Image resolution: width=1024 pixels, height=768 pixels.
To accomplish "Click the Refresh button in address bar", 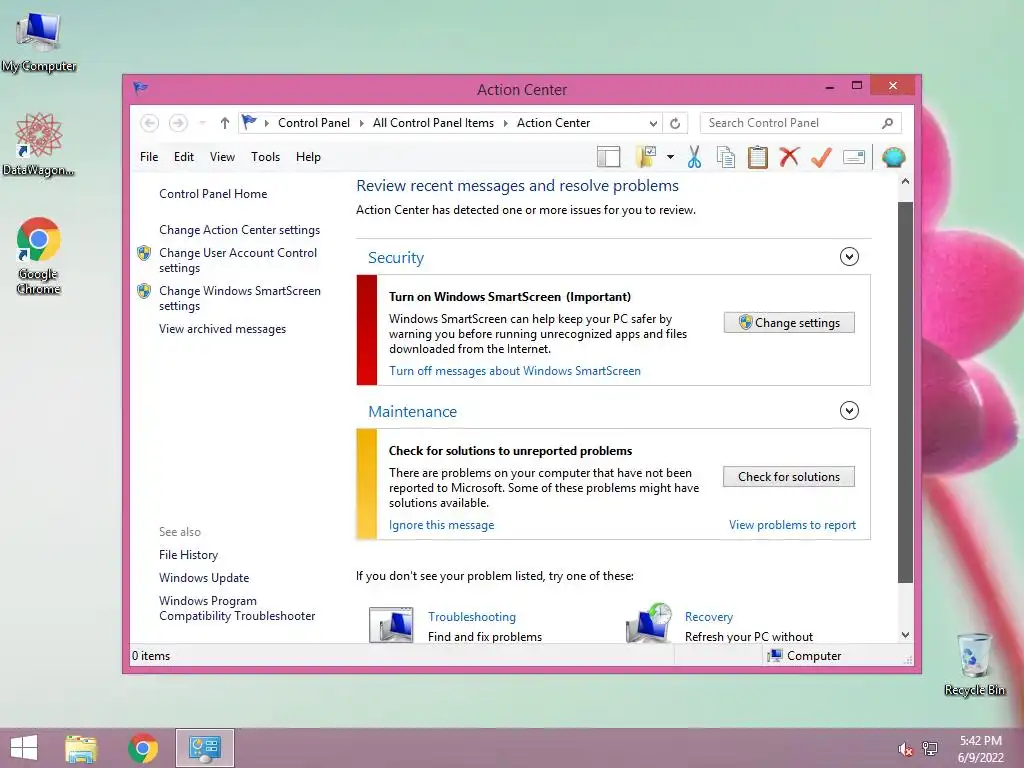I will point(675,123).
